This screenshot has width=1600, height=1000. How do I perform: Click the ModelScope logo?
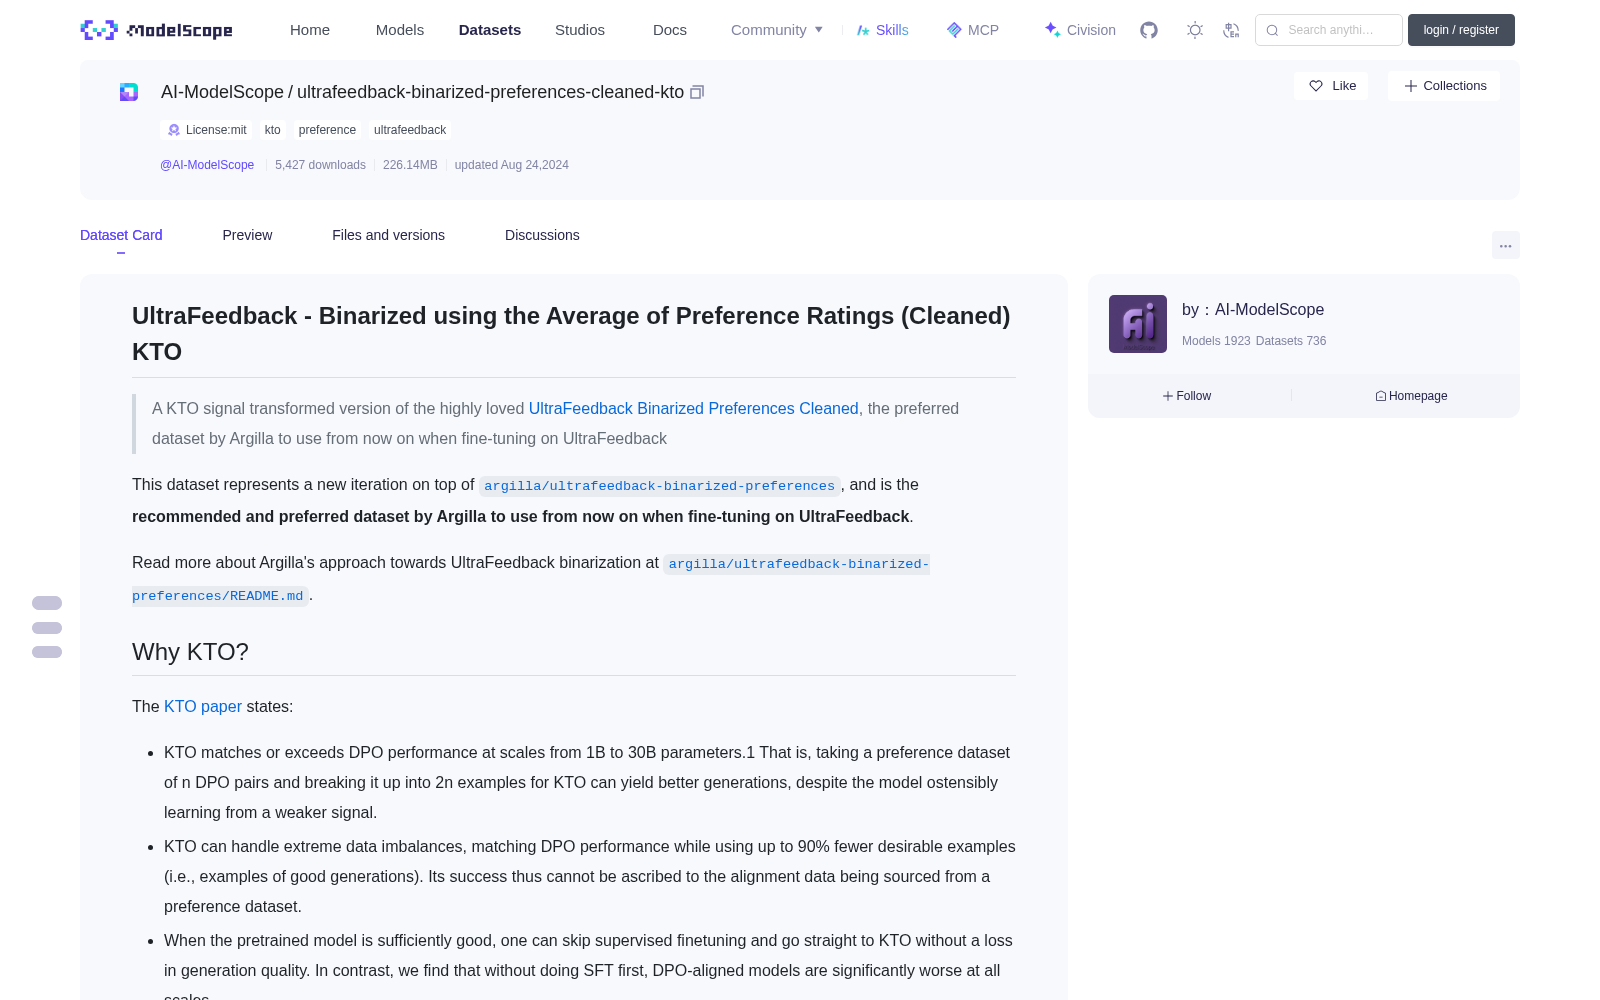click(157, 30)
